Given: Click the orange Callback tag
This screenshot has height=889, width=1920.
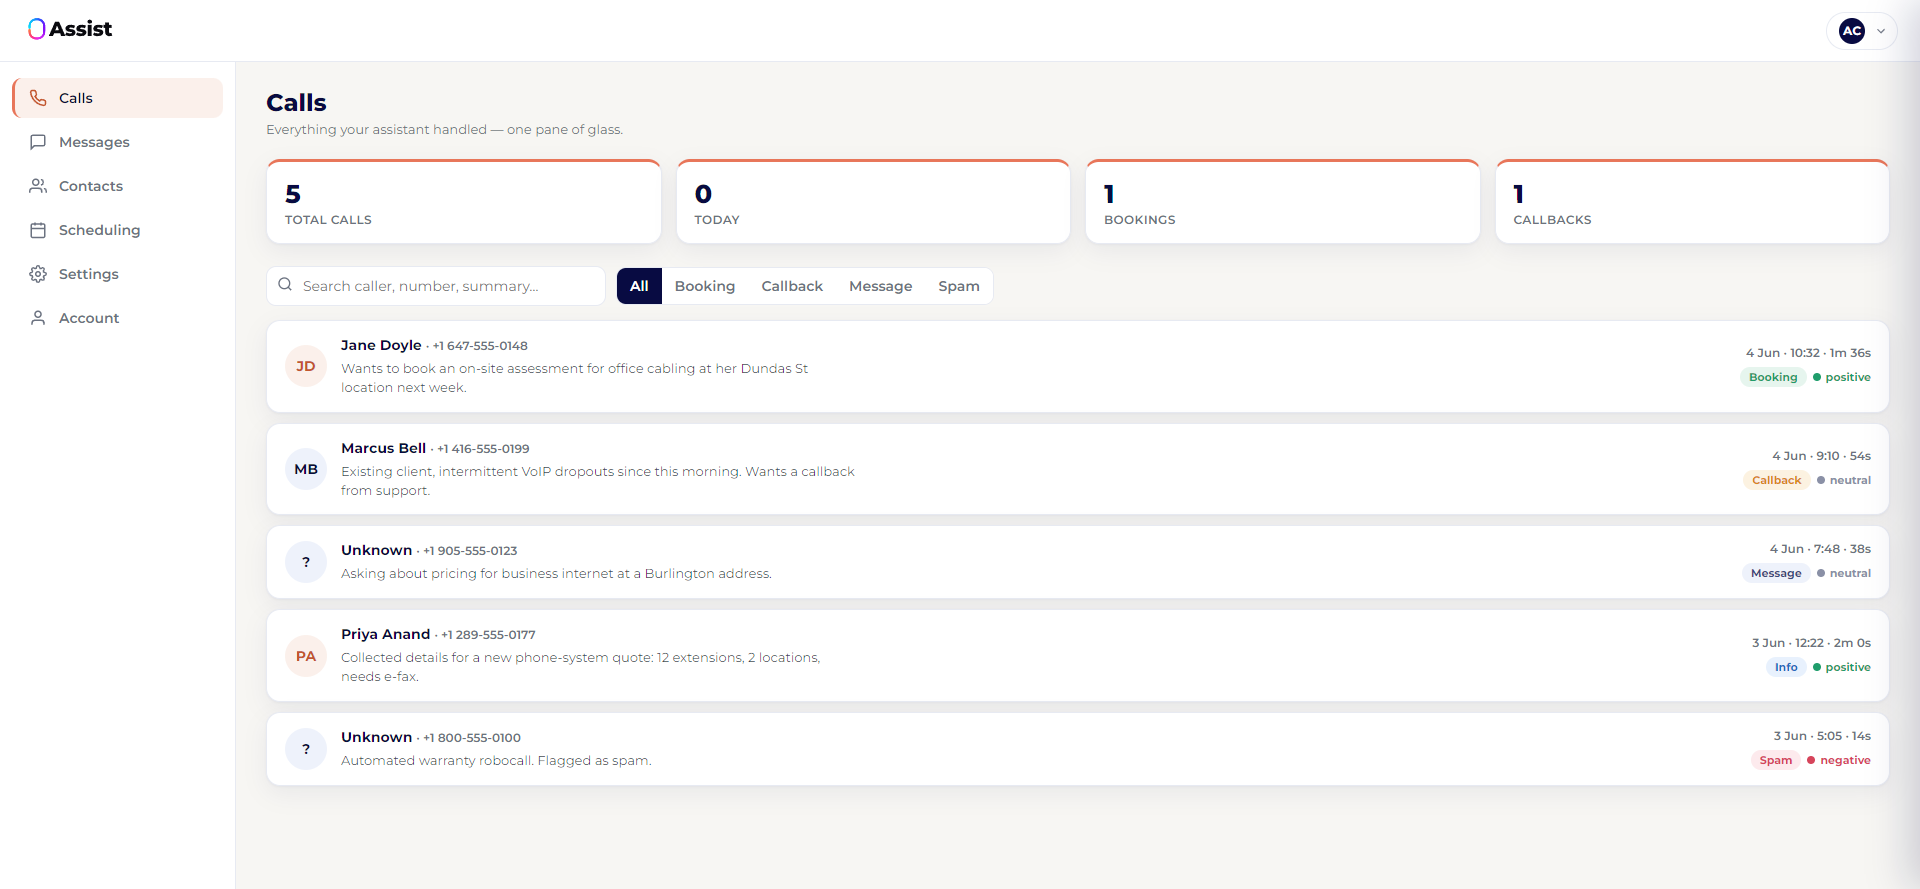Looking at the screenshot, I should (x=1776, y=480).
